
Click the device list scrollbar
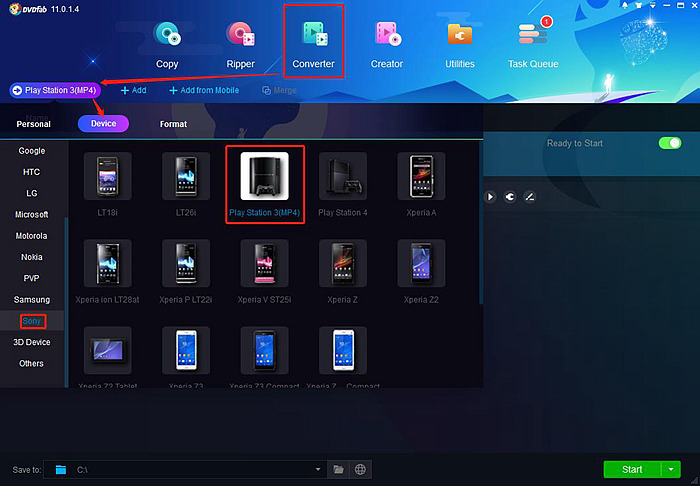click(481, 223)
